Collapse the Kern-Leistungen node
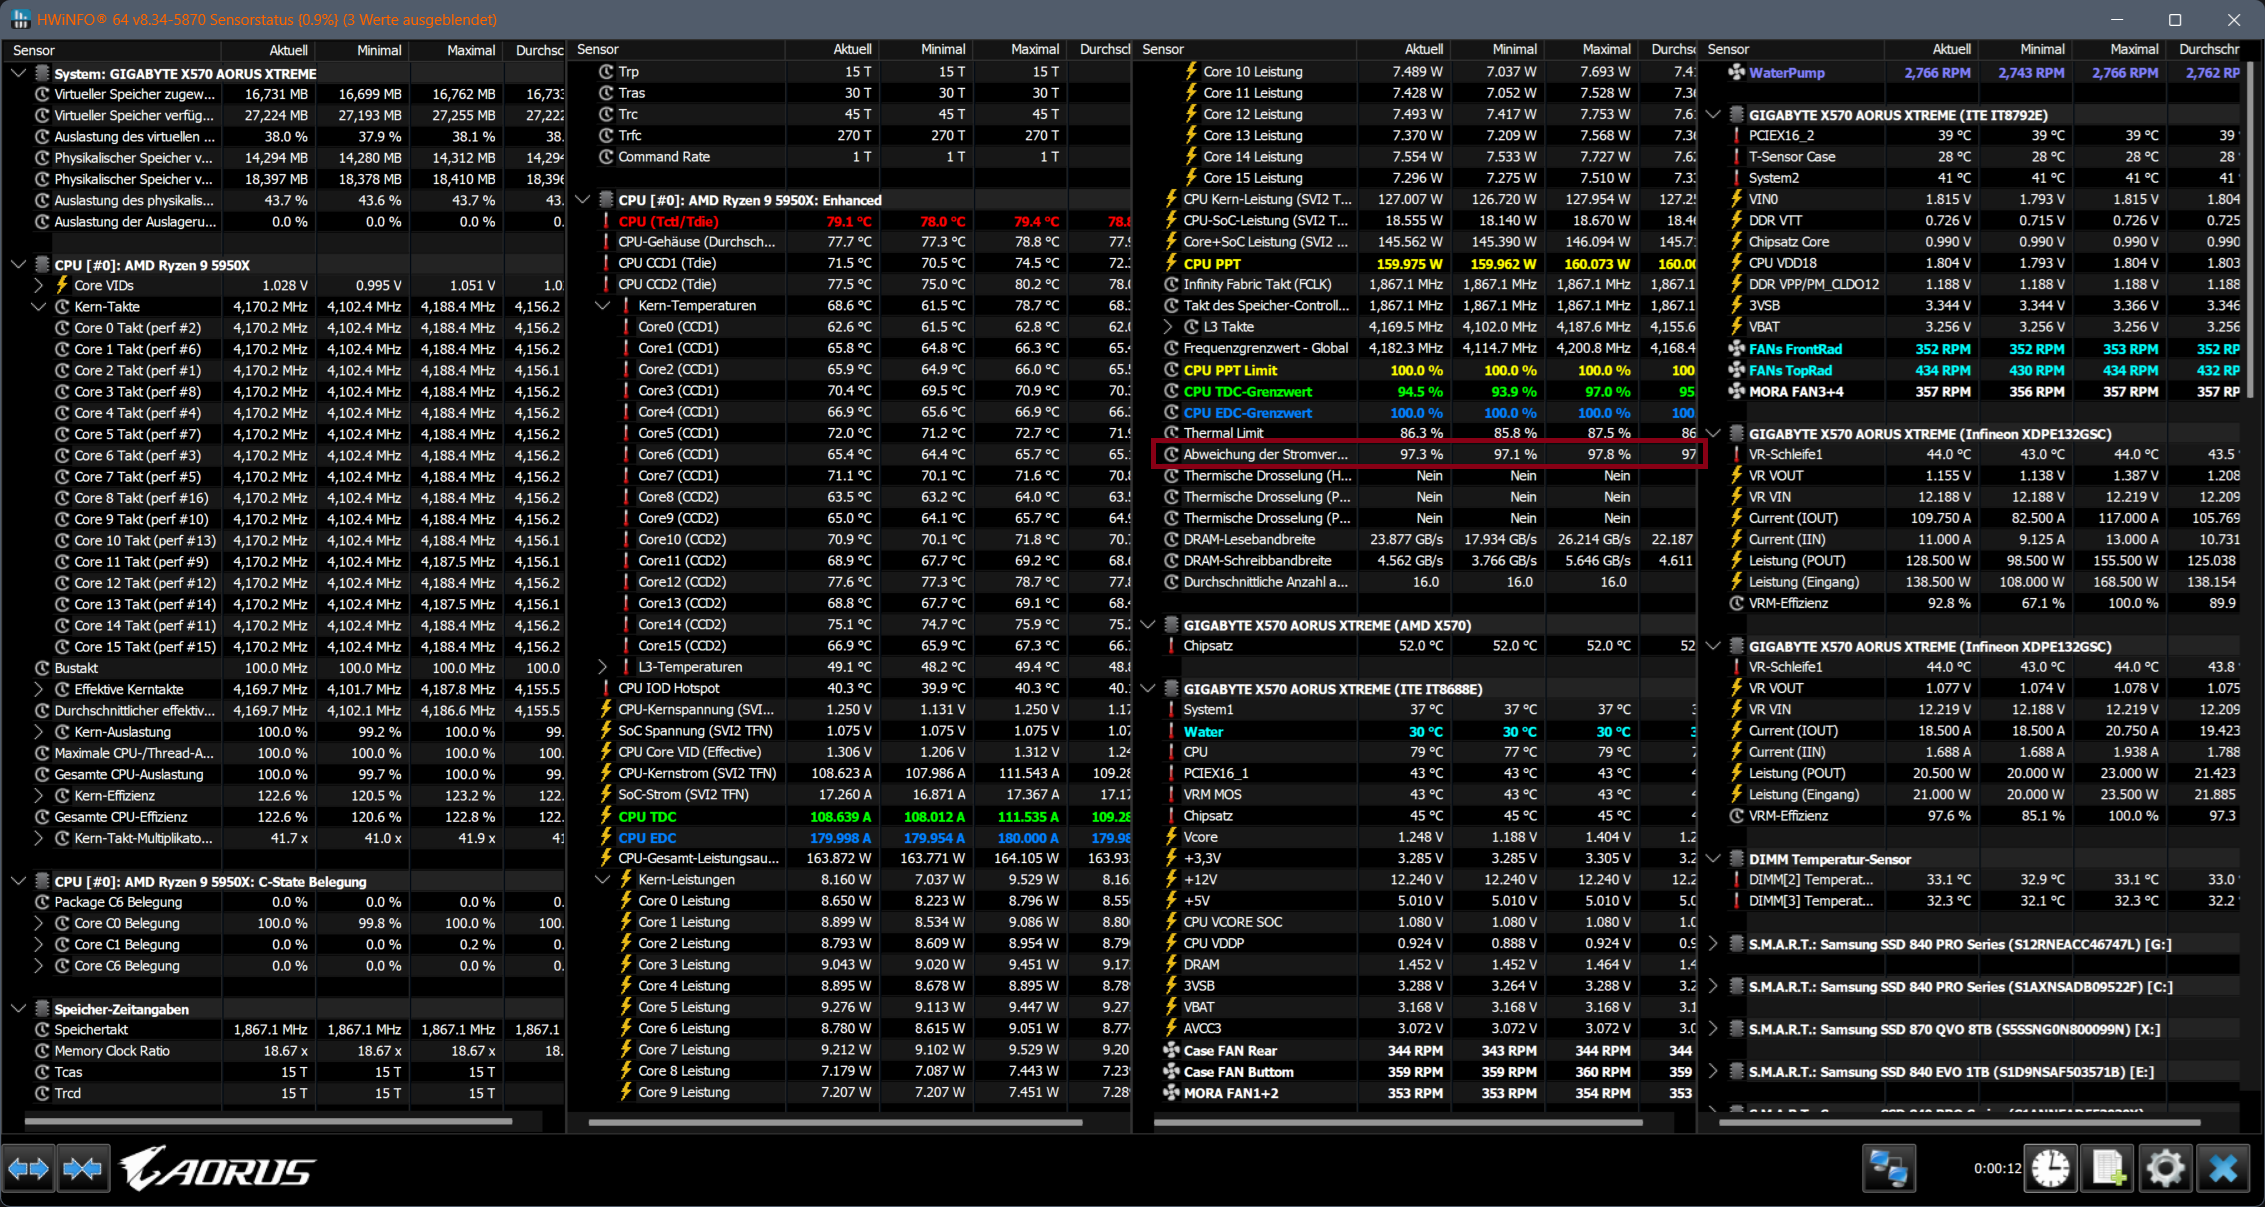This screenshot has height=1207, width=2265. click(x=602, y=880)
